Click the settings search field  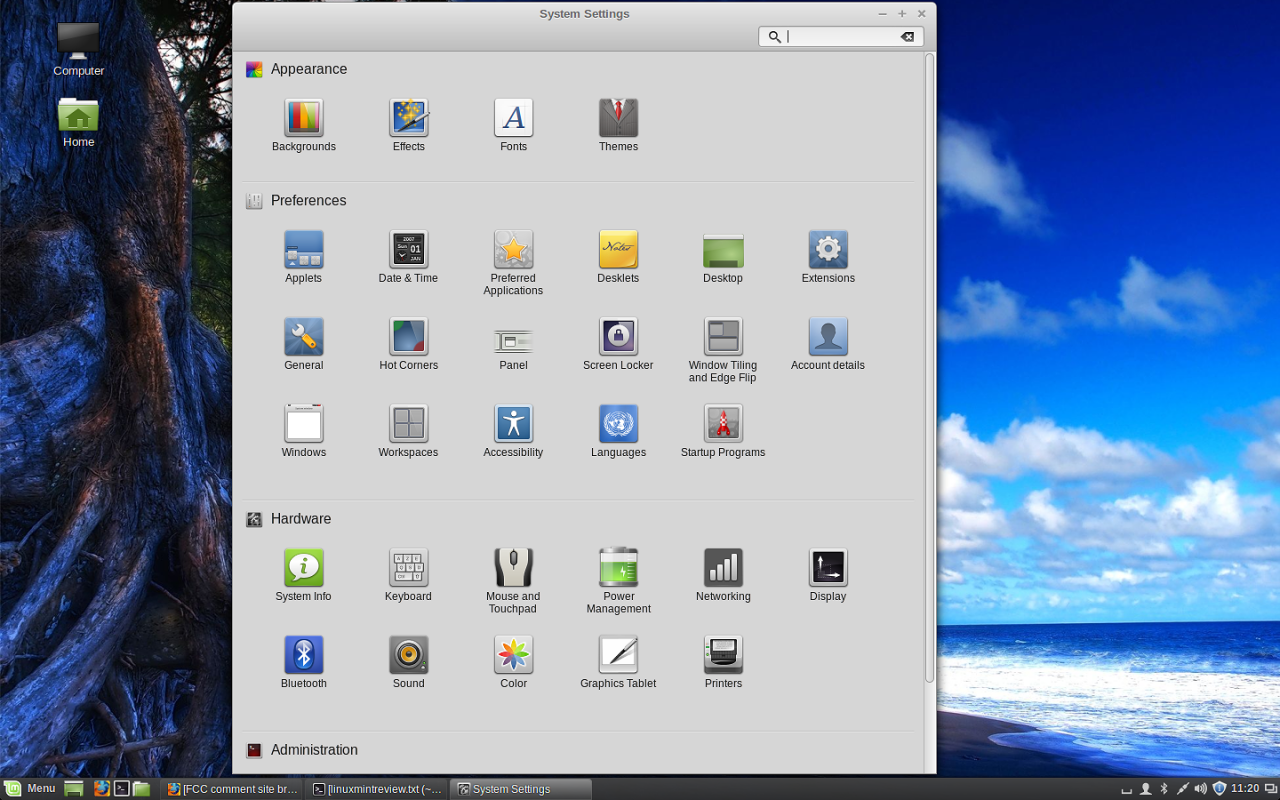click(x=840, y=36)
